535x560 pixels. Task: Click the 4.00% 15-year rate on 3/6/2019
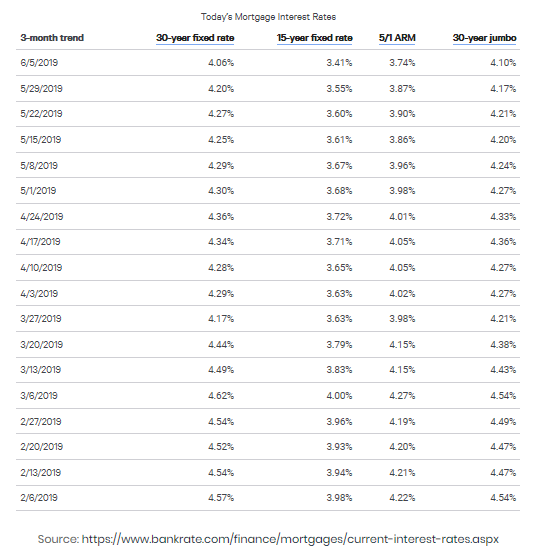coord(339,396)
